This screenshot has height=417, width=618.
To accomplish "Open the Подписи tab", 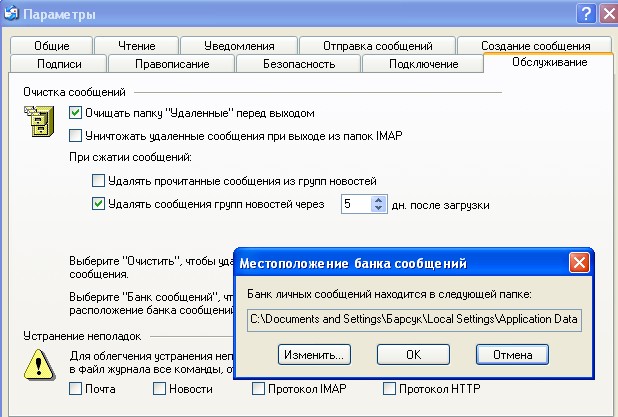I will tap(59, 64).
